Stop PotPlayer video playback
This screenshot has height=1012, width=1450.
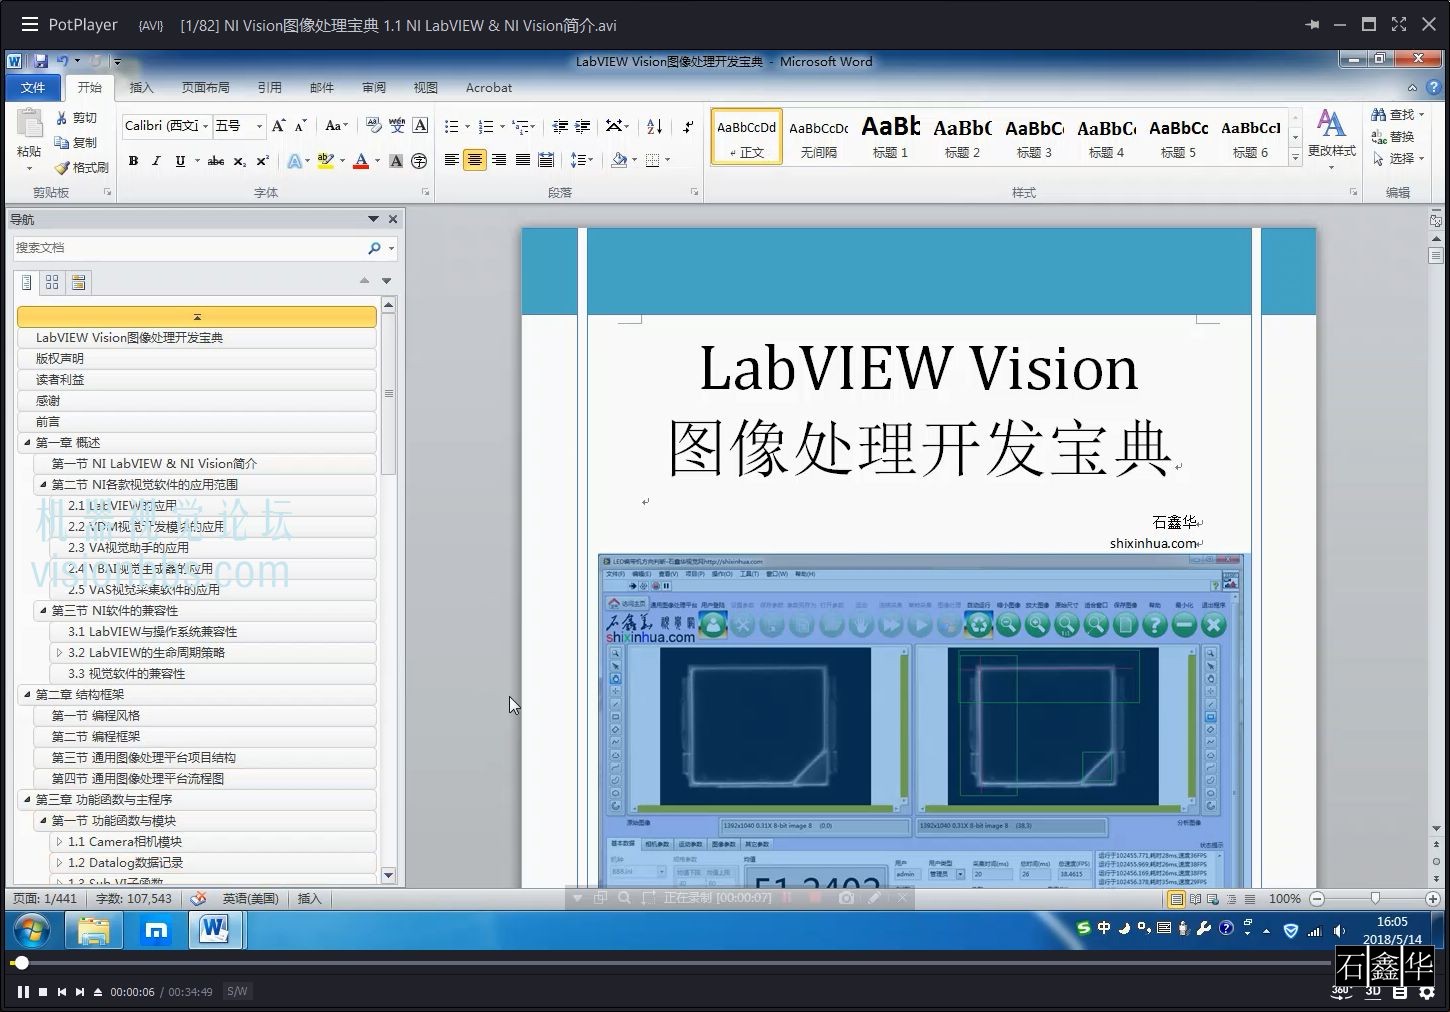click(x=43, y=992)
